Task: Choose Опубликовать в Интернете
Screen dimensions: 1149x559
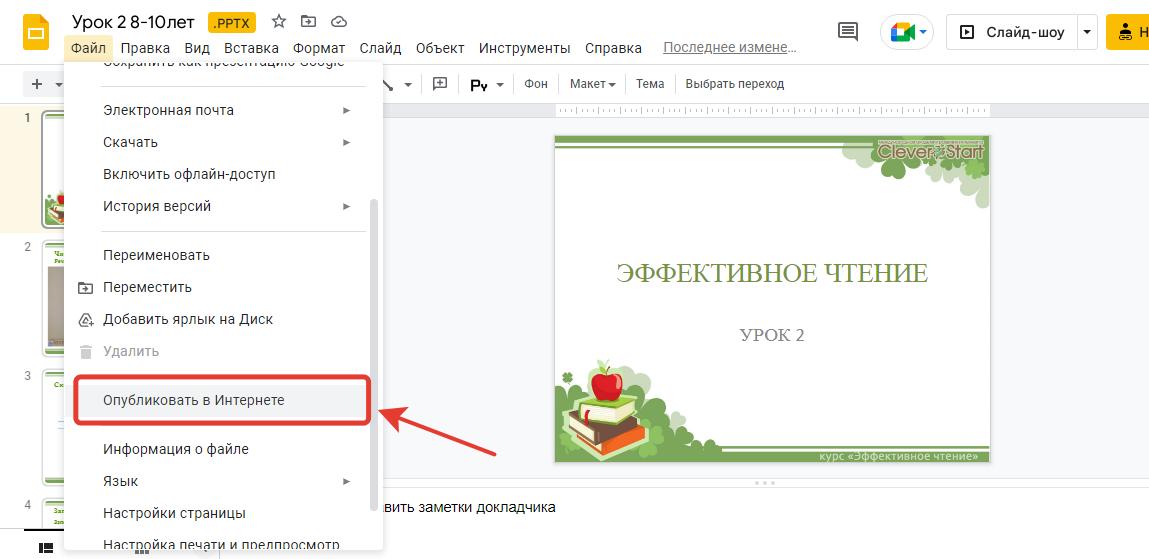Action: coord(223,400)
